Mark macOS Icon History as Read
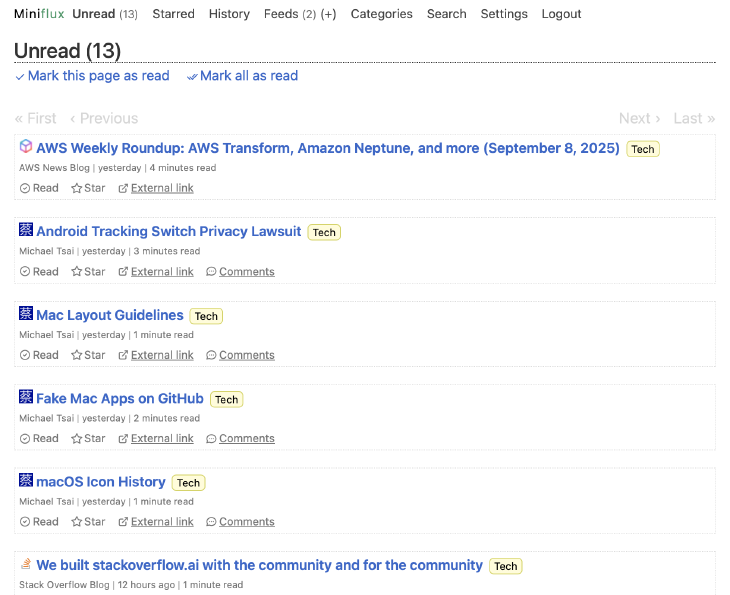This screenshot has width=730, height=595. pos(39,522)
